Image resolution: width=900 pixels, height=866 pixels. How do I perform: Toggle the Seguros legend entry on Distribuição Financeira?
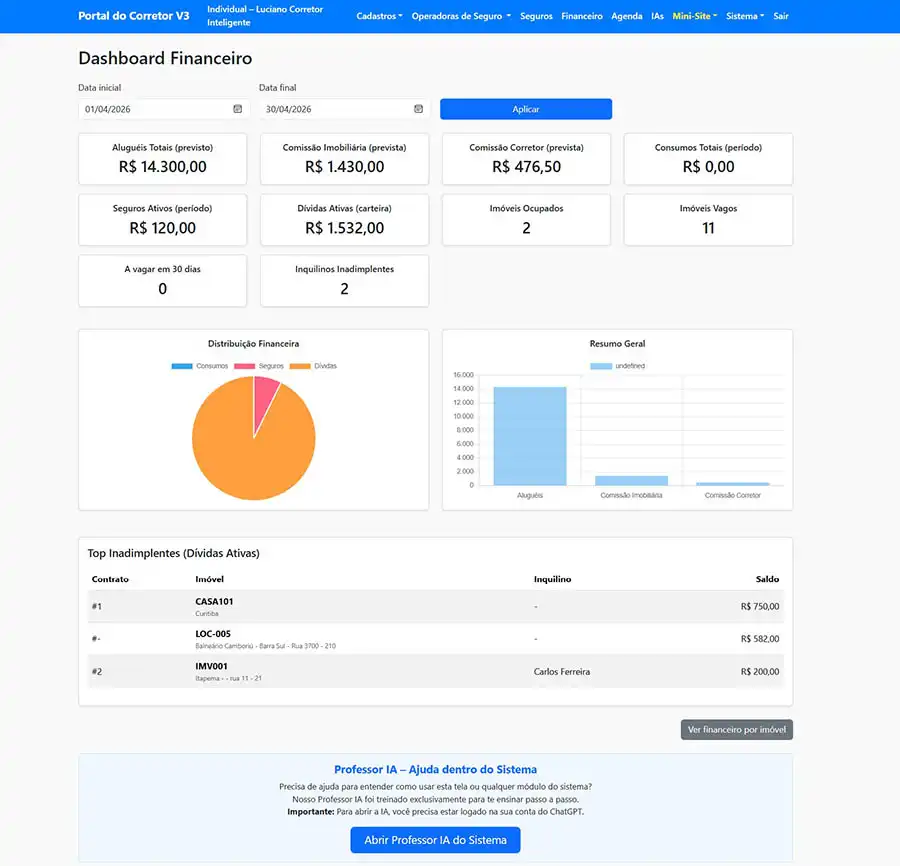pos(268,366)
